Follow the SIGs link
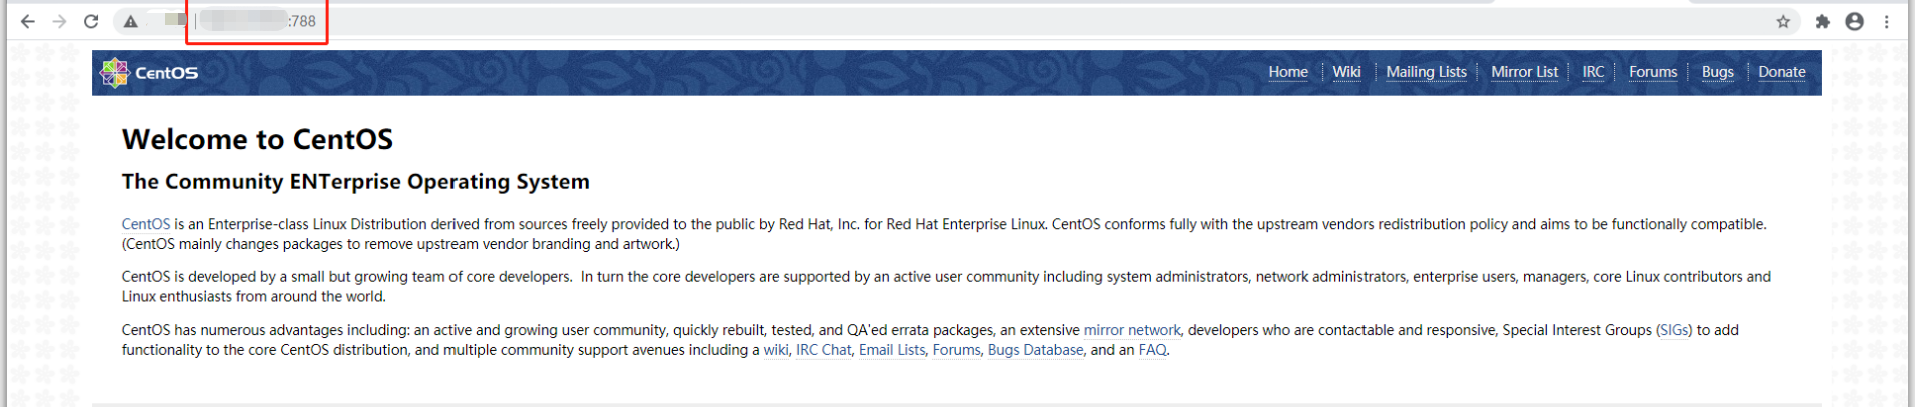The image size is (1915, 407). coord(1674,330)
